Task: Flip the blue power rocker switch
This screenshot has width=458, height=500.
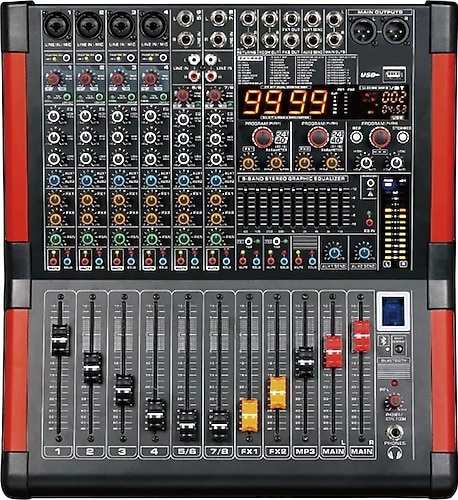Action: point(393,311)
